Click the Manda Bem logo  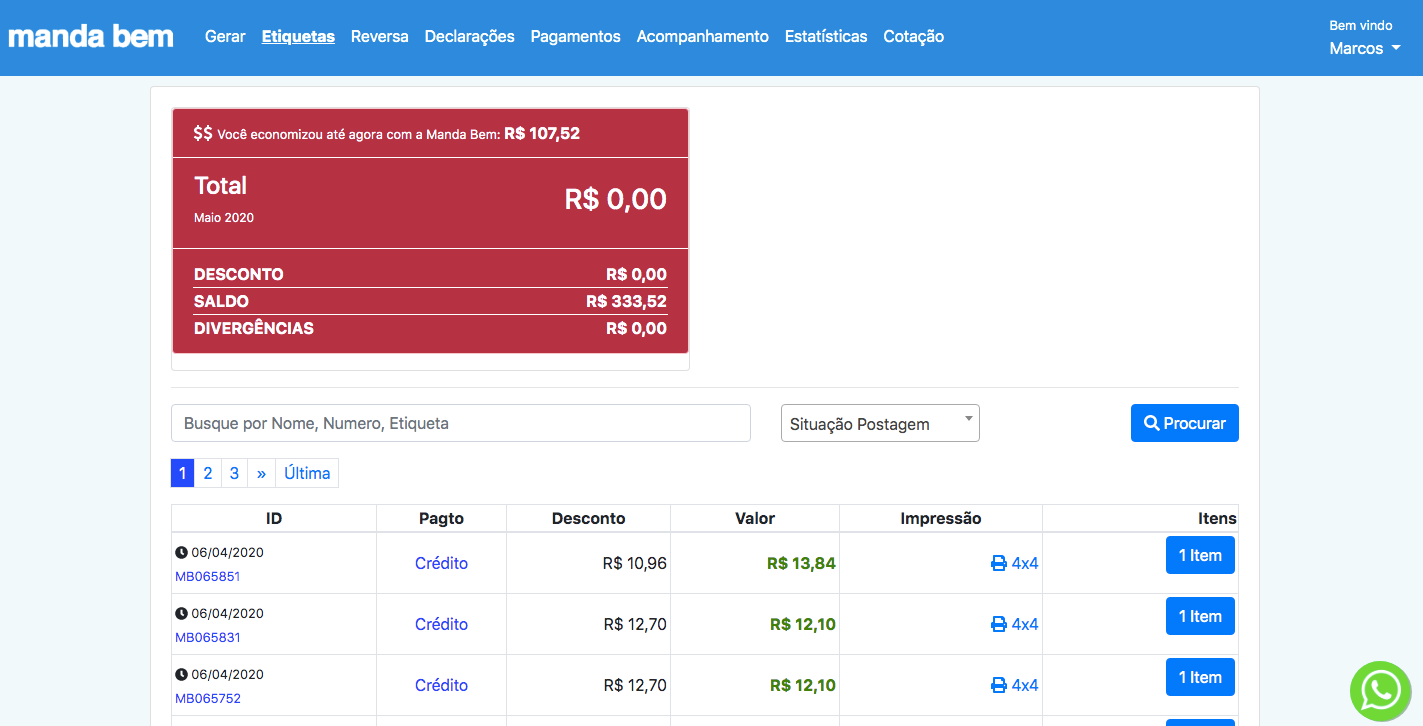91,37
